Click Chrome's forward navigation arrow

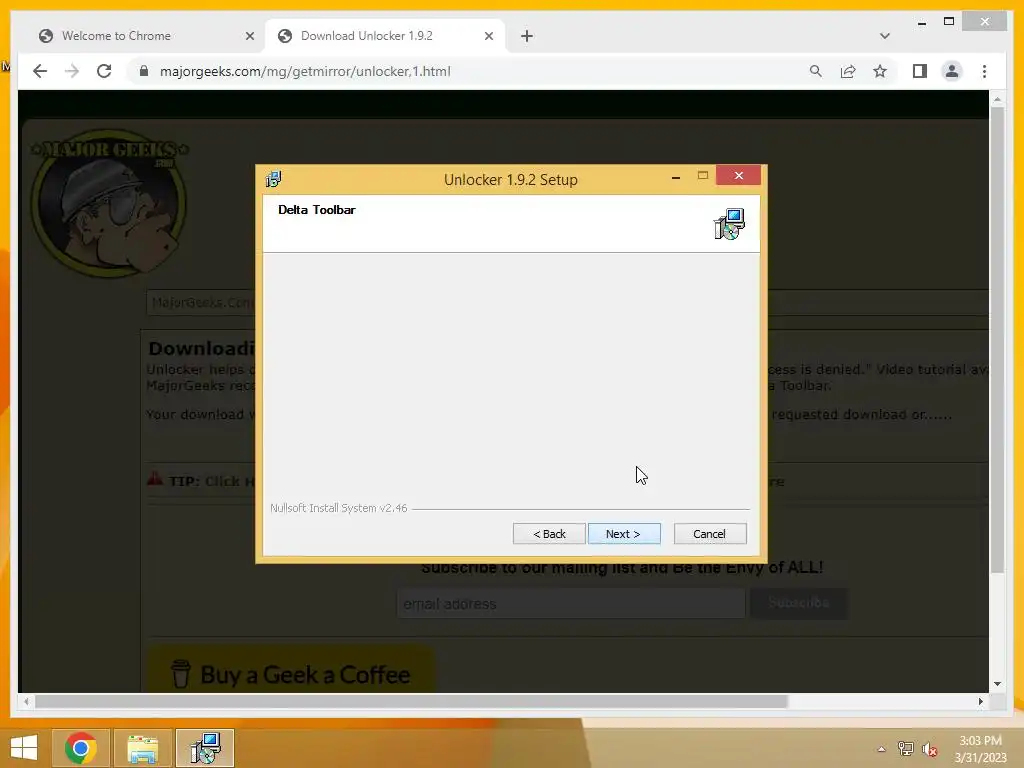(72, 71)
